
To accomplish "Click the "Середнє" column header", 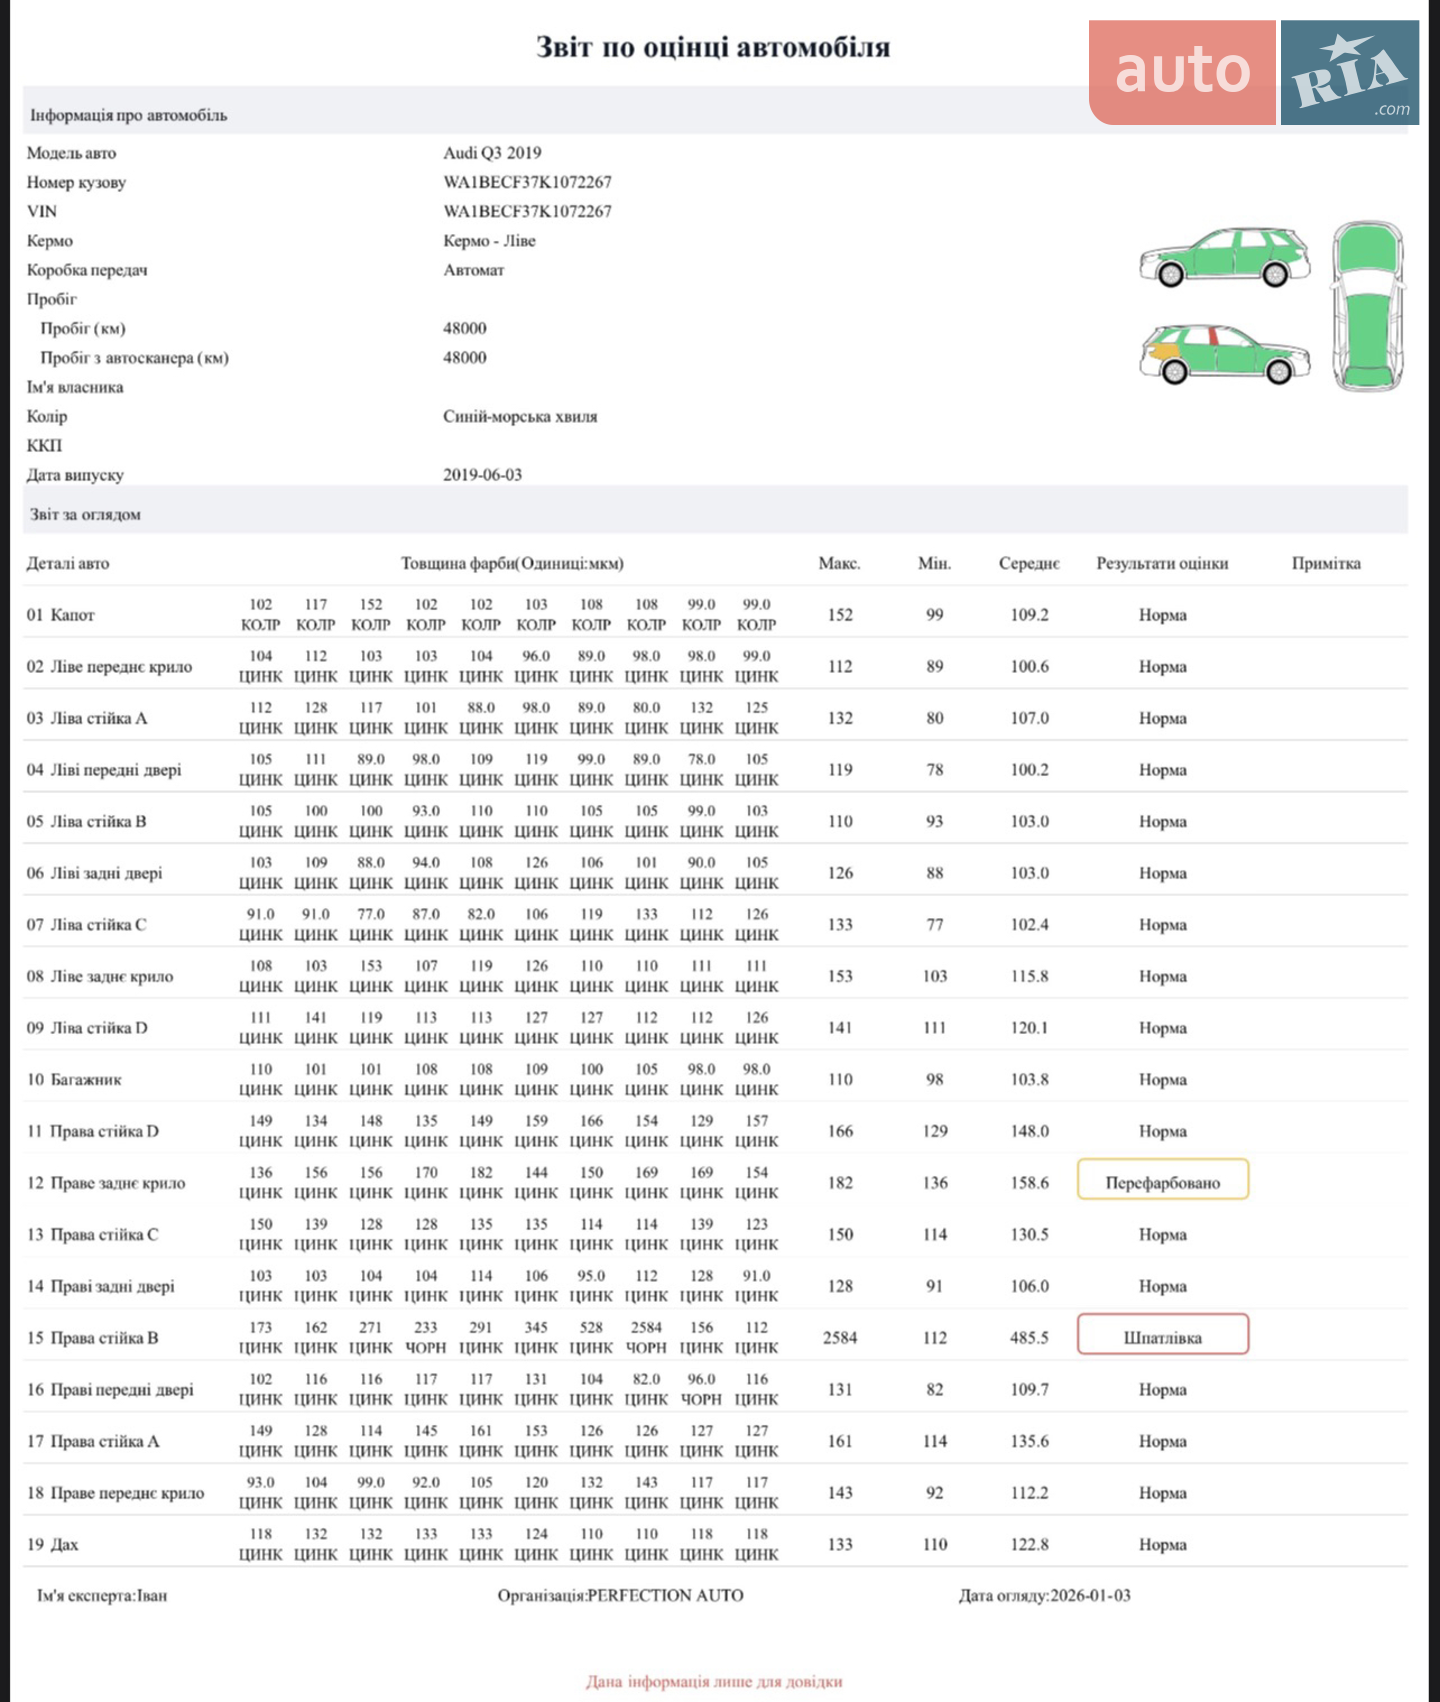I will tap(1029, 563).
